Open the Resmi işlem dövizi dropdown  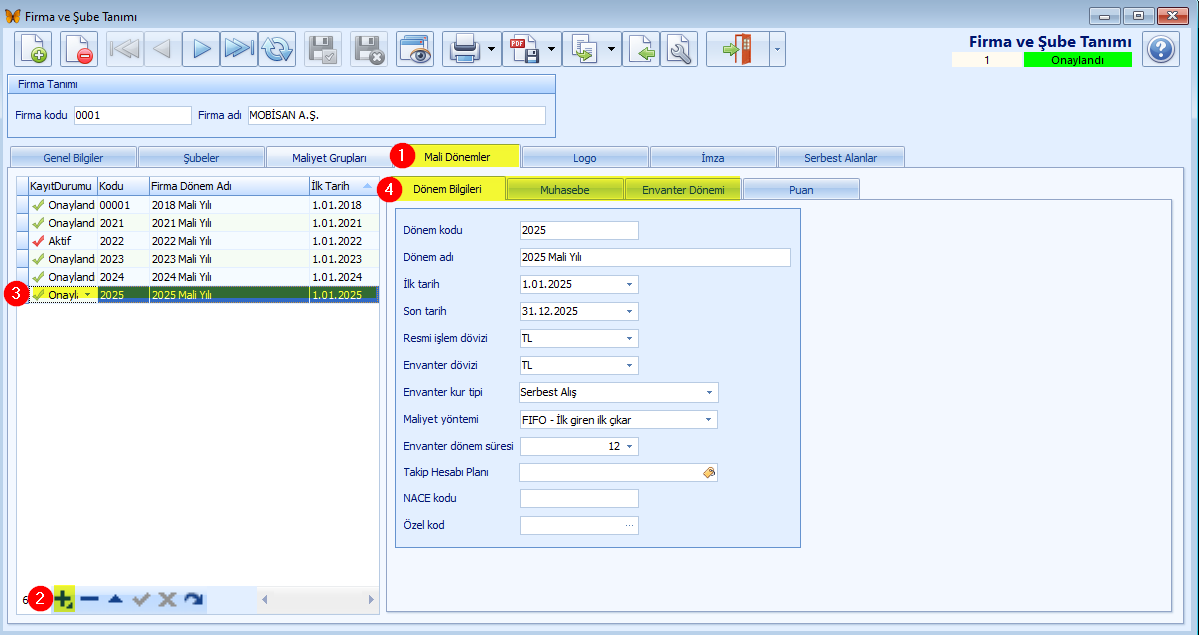point(629,338)
